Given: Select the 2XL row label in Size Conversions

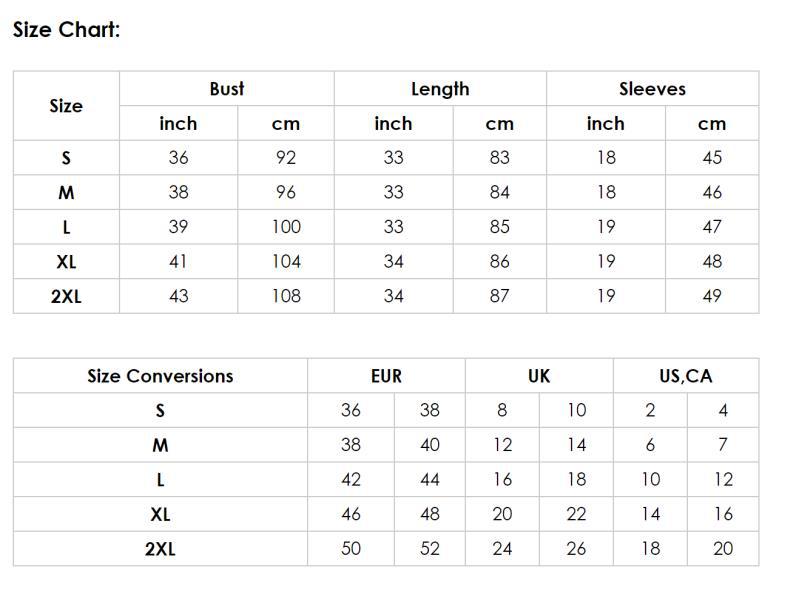Looking at the screenshot, I should [x=160, y=549].
